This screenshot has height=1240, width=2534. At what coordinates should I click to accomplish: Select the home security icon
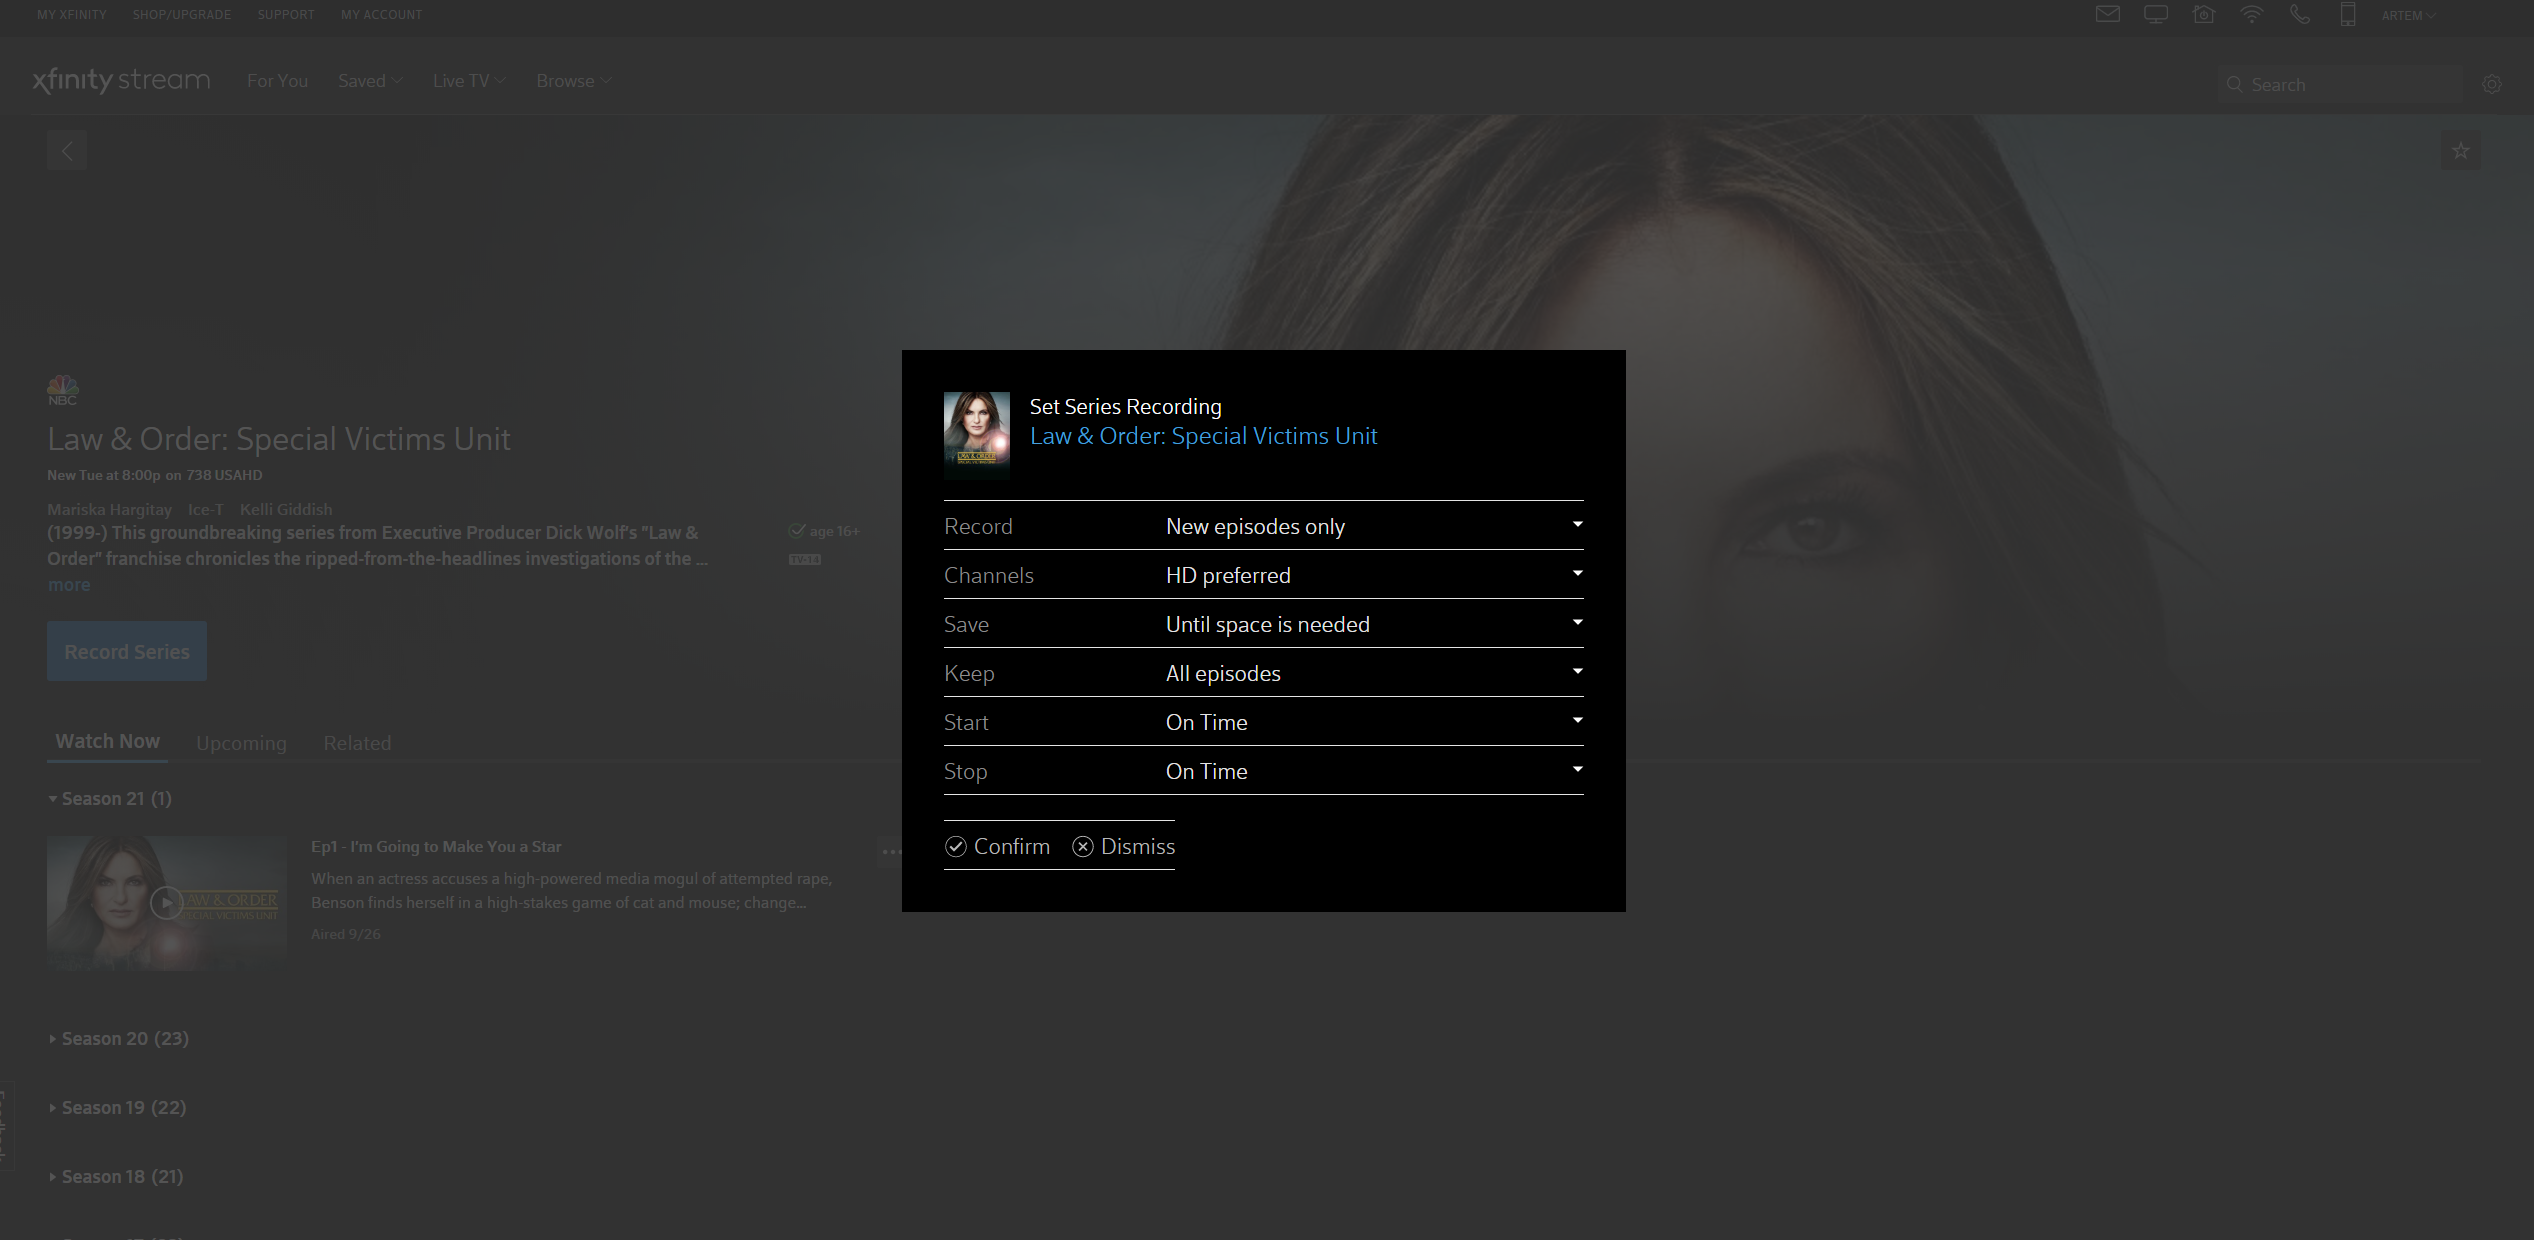[2203, 14]
